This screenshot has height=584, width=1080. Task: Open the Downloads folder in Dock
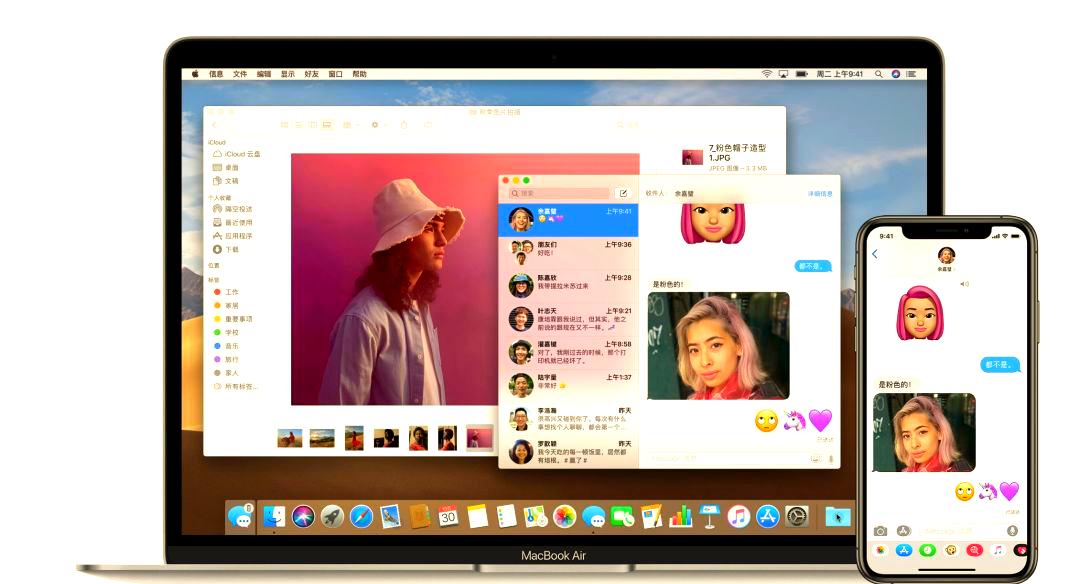[838, 516]
